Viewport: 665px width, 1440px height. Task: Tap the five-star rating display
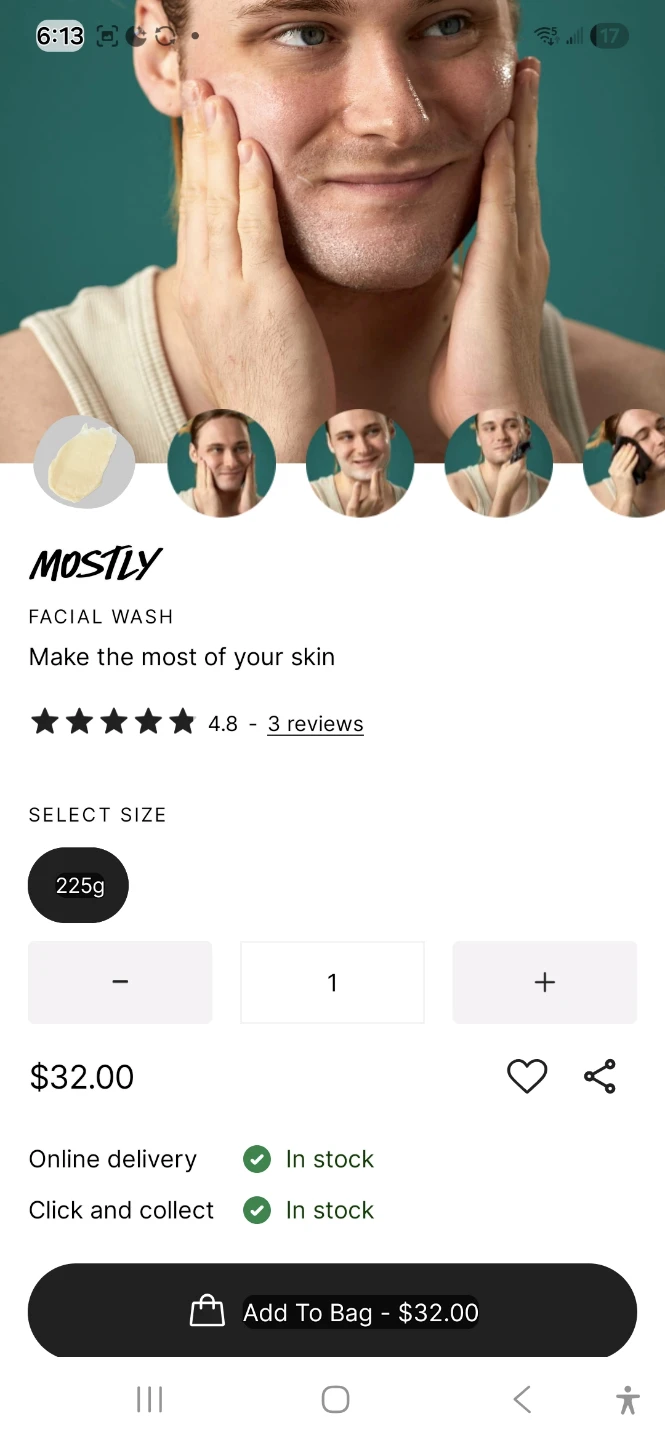click(113, 722)
